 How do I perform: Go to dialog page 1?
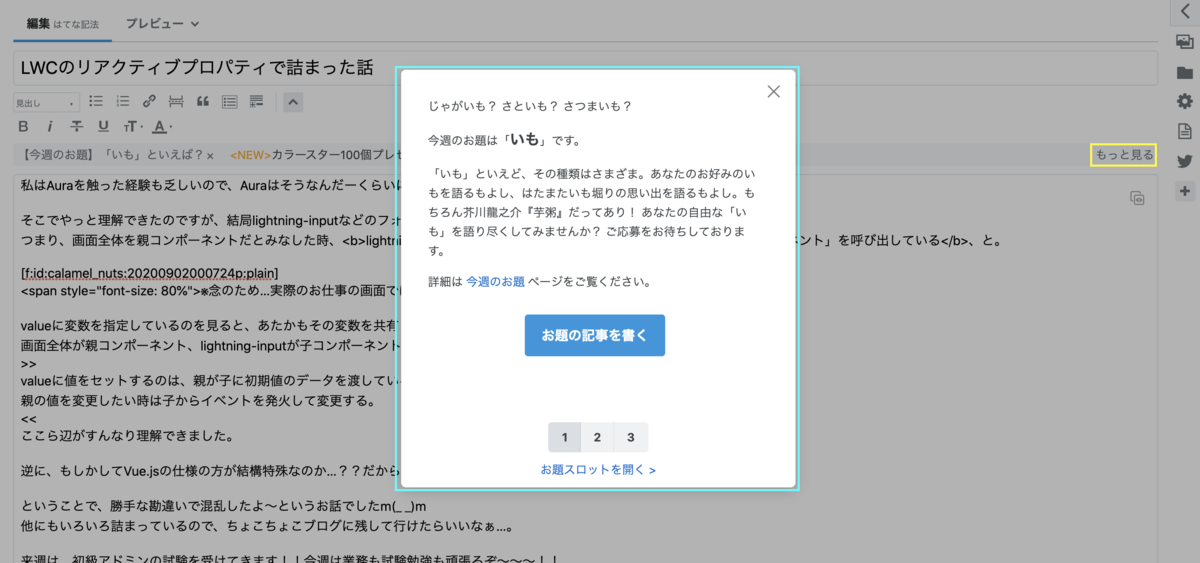click(564, 437)
